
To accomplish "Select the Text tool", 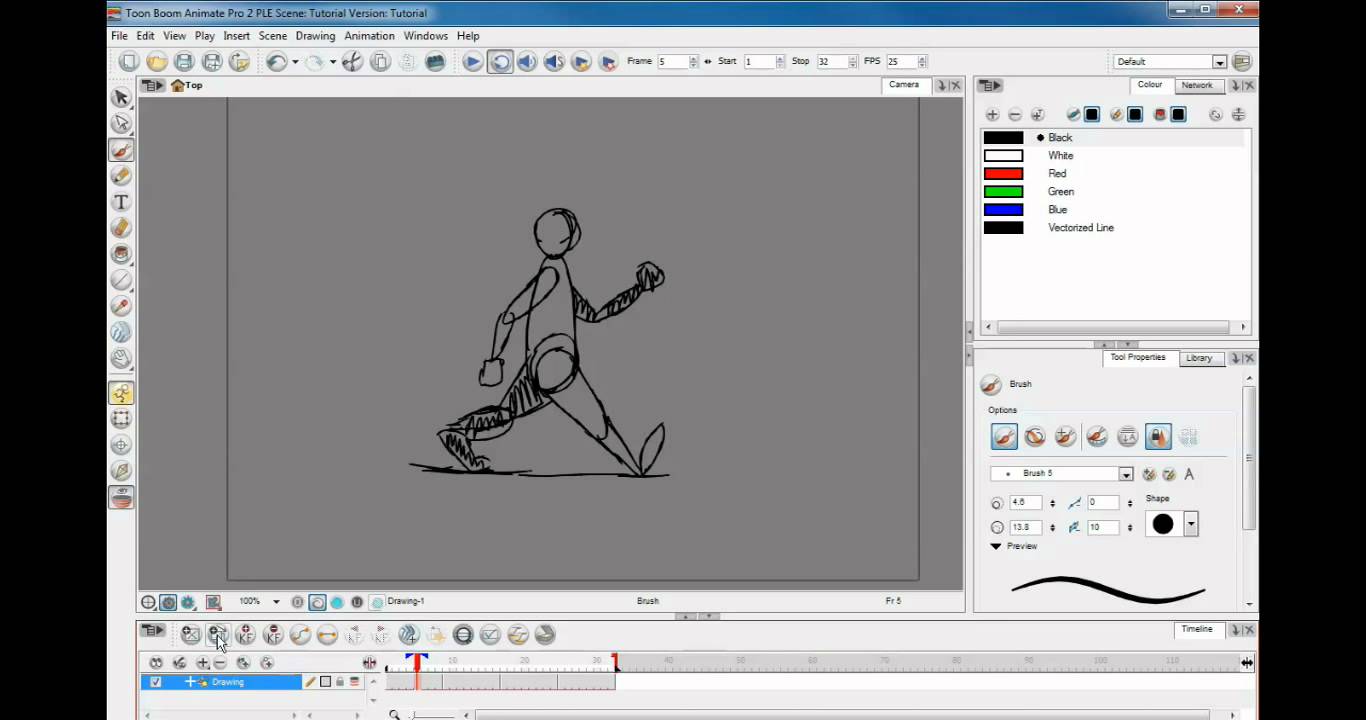I will 121,202.
